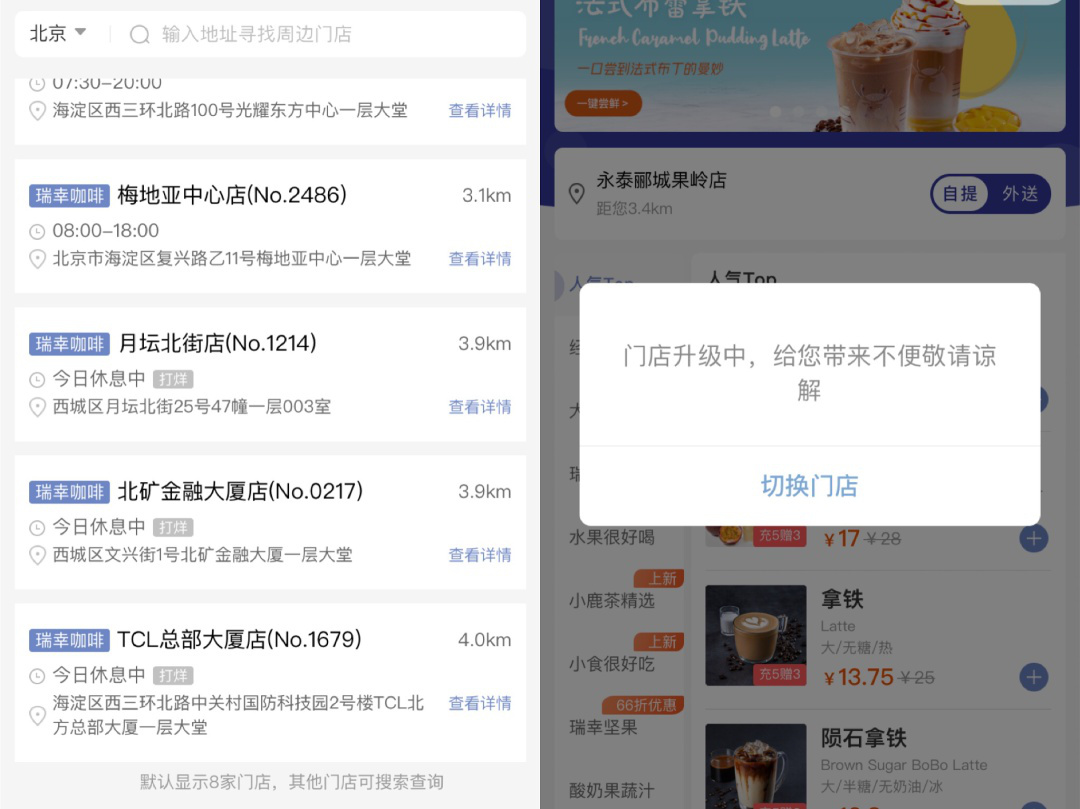Switch to 自提 pickup mode
Viewport: 1080px width, 809px height.
960,193
